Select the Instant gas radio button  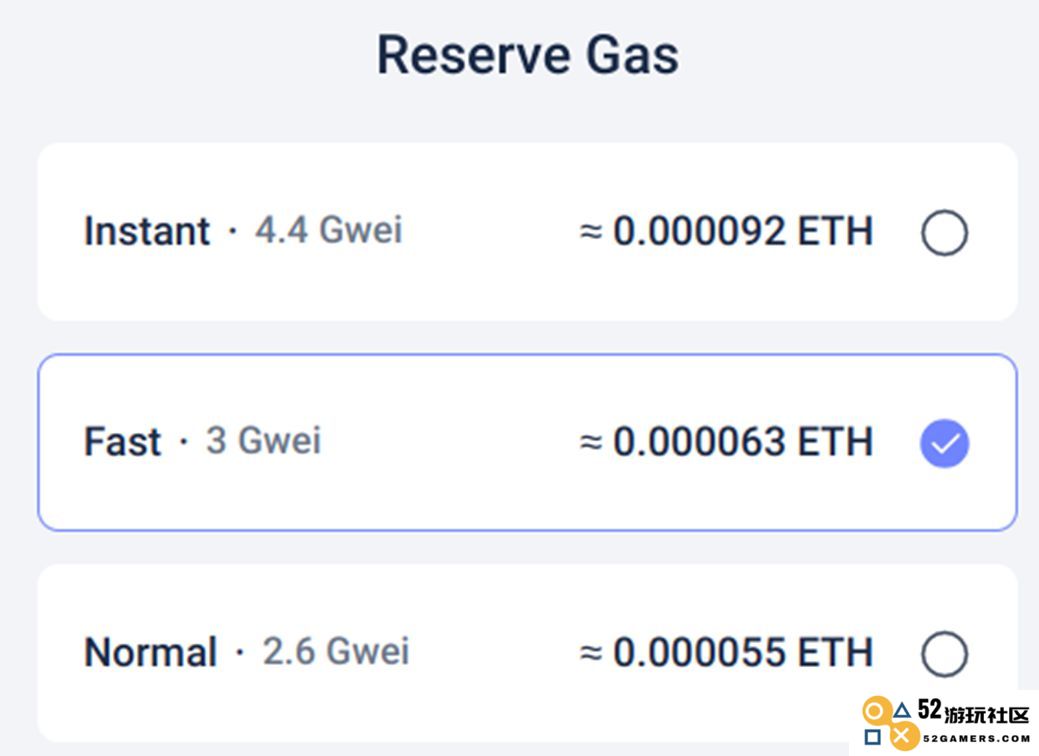(x=944, y=233)
